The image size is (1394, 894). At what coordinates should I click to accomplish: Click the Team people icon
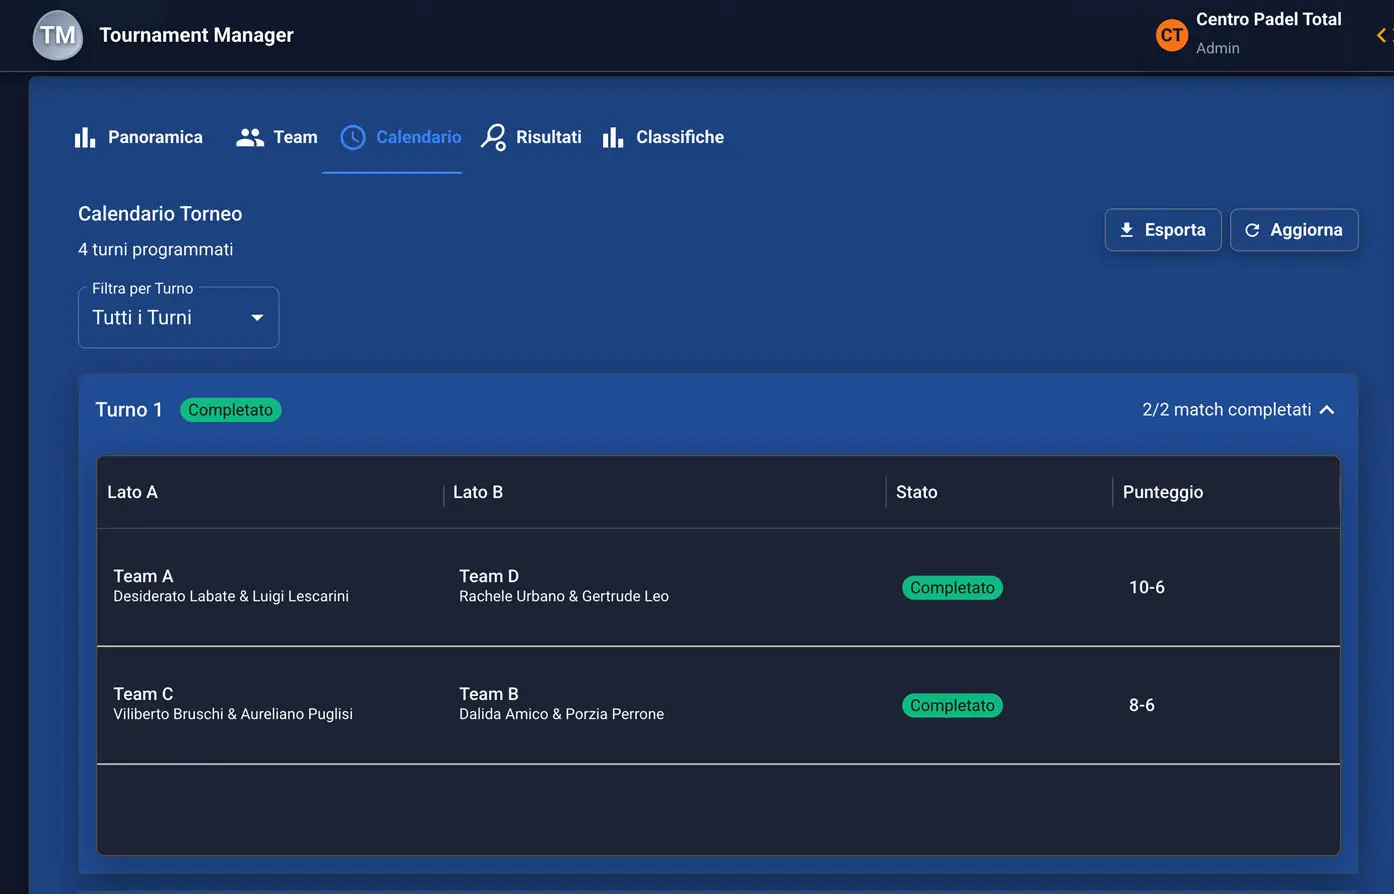[x=249, y=137]
